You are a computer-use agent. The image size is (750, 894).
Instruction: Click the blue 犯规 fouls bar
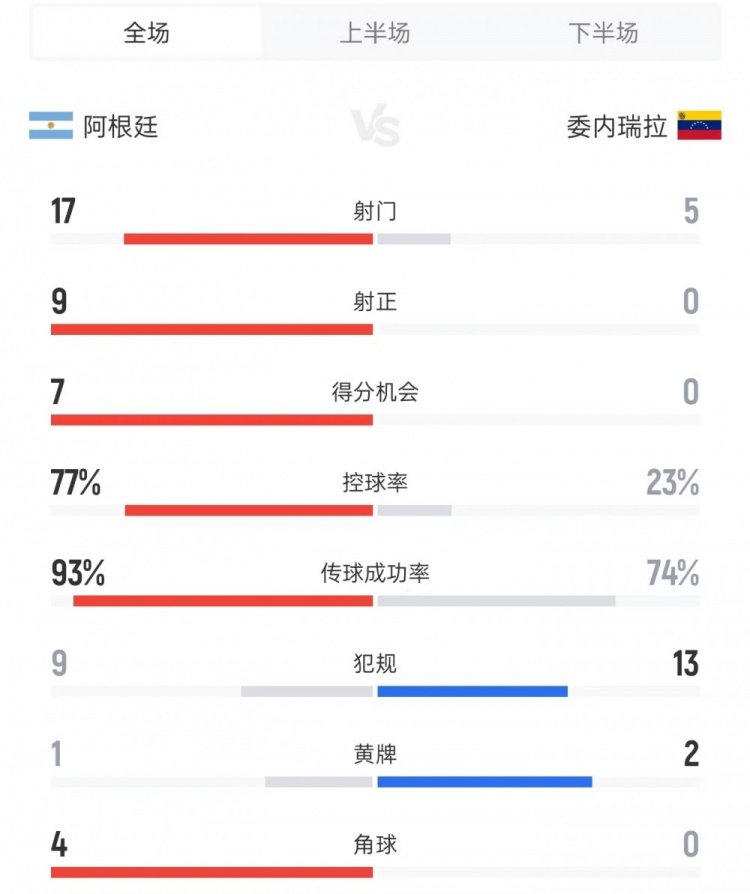point(472,692)
